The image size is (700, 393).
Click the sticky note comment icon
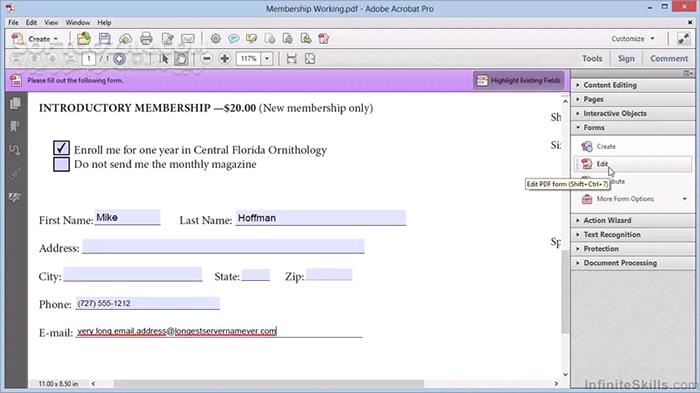tap(233, 39)
